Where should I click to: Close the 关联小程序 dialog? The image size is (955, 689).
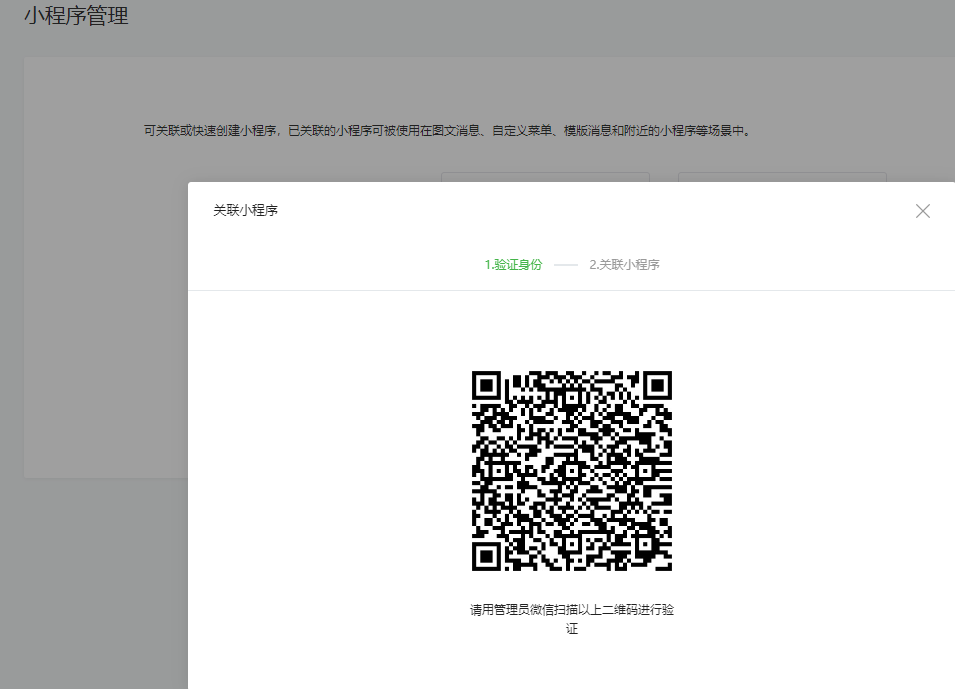tap(923, 211)
